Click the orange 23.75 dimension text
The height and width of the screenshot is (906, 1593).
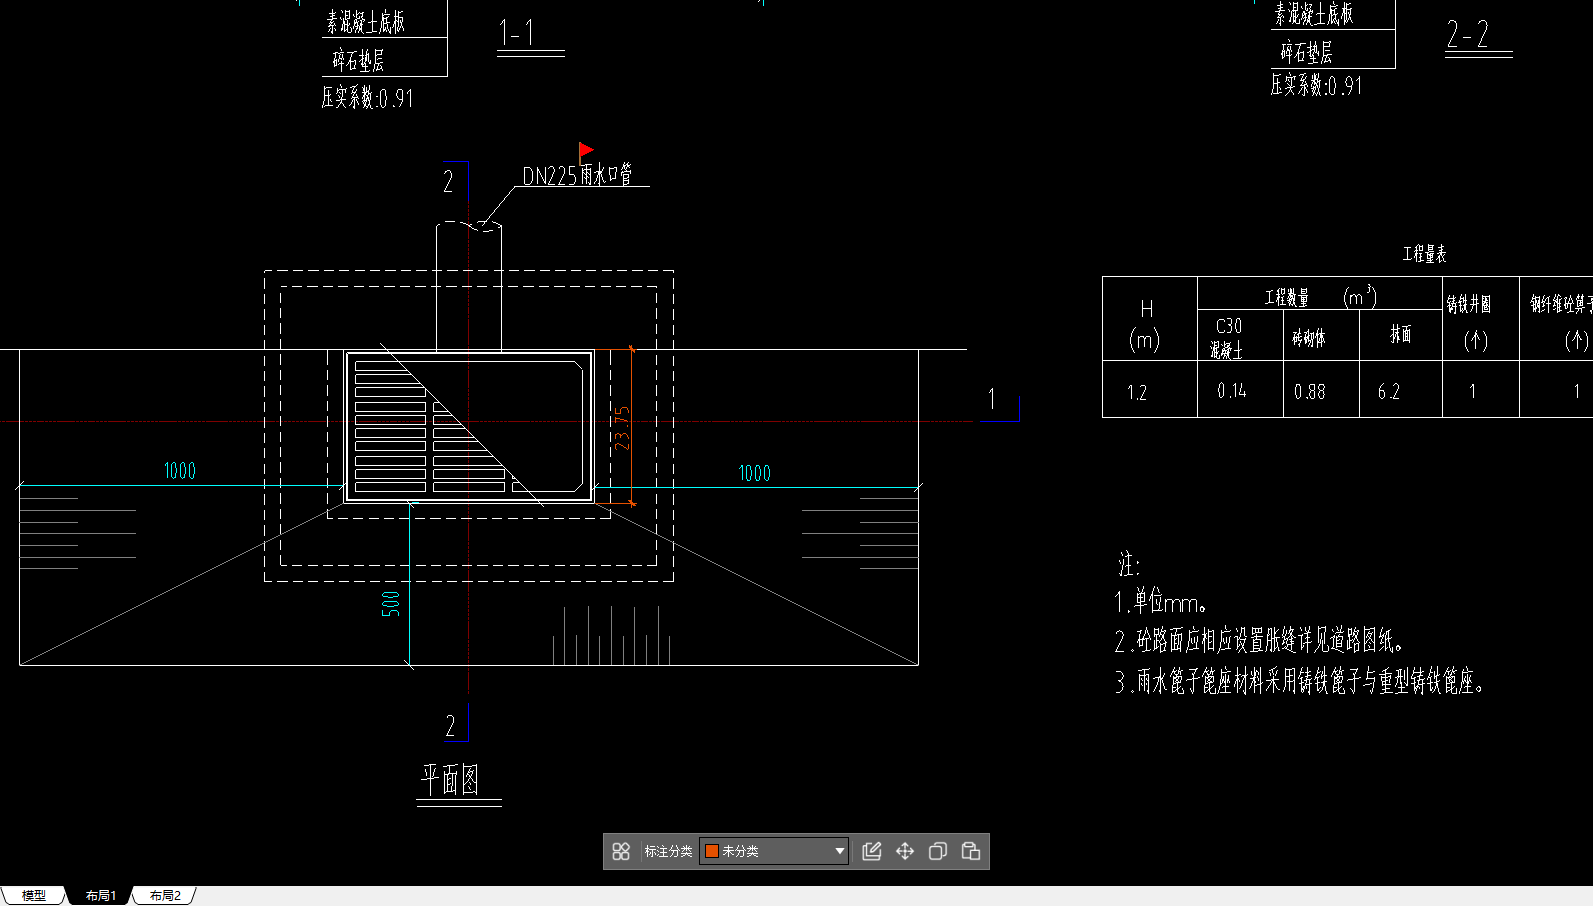[622, 428]
